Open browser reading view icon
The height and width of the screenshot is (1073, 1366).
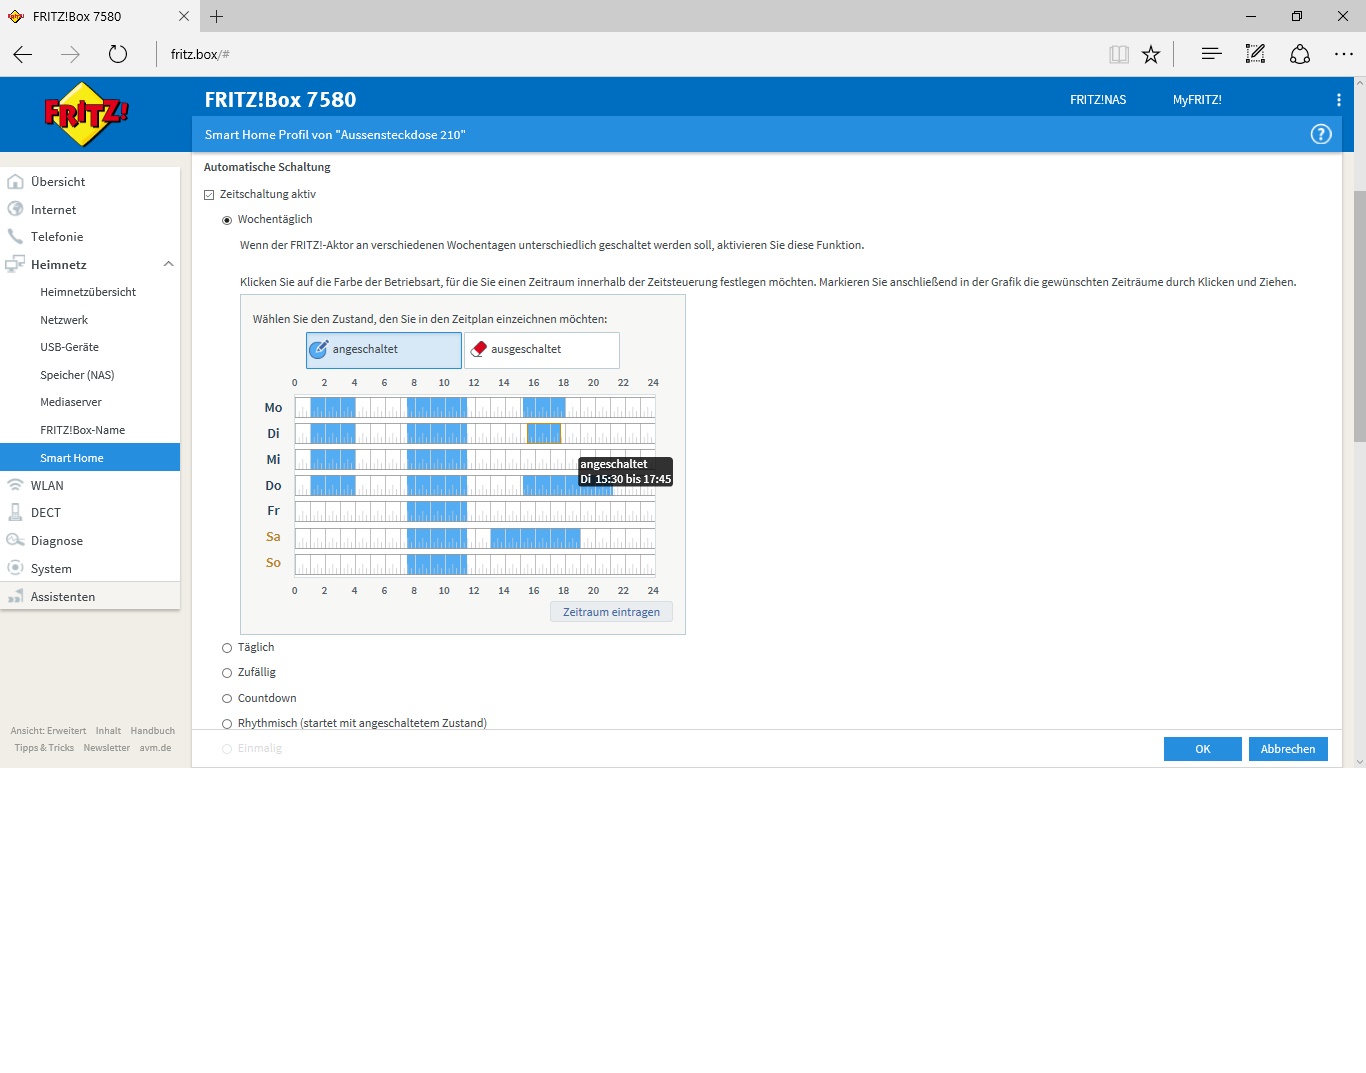pyautogui.click(x=1119, y=54)
